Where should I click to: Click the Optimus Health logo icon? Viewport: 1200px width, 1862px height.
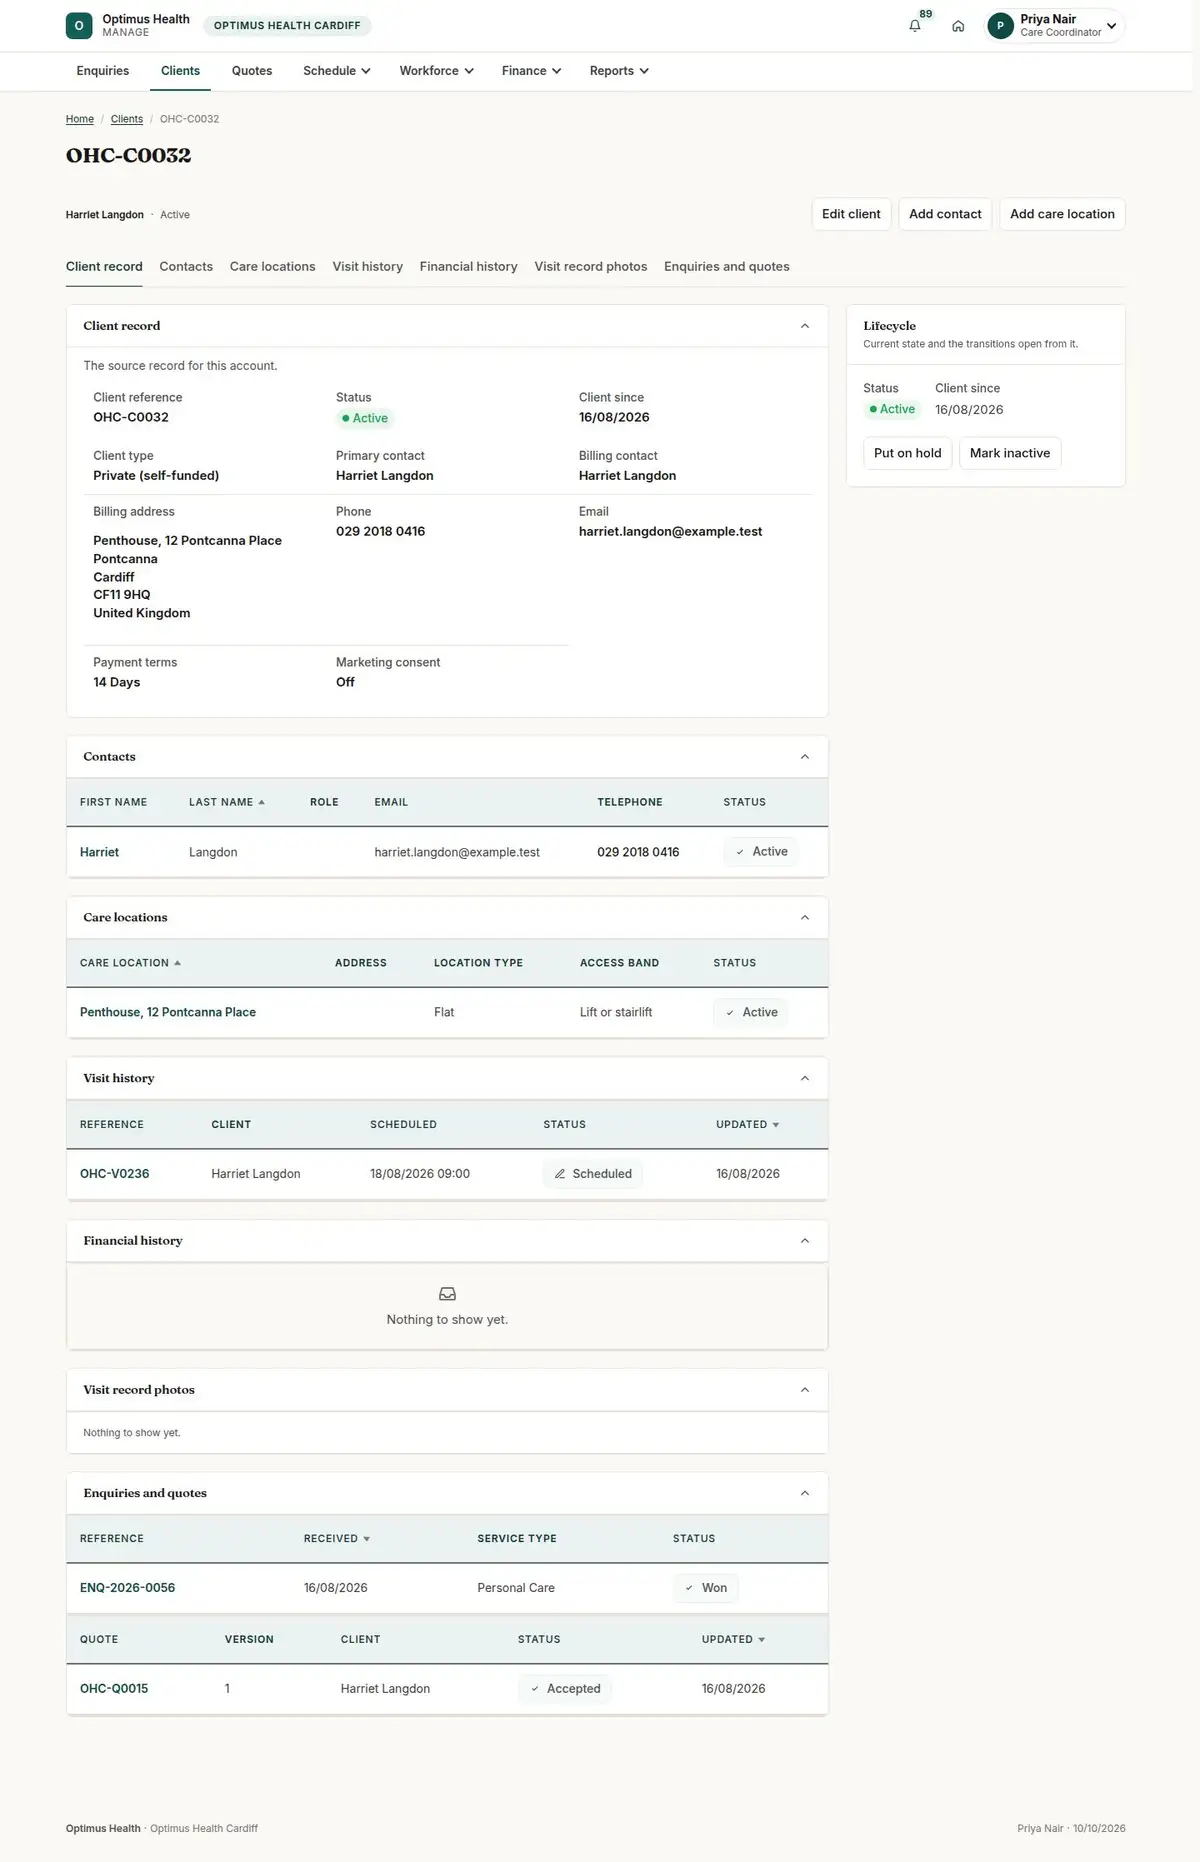tap(79, 26)
